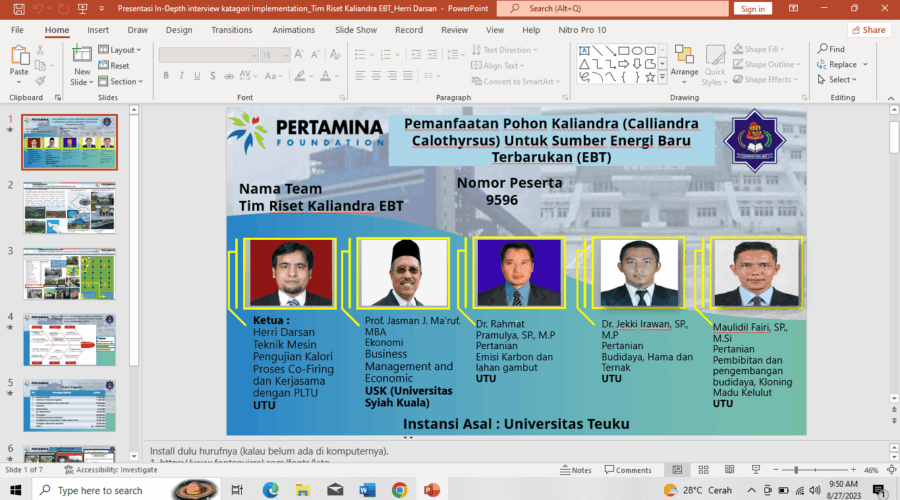Click Slide Show view icon in status bar
The width and height of the screenshot is (900, 500).
point(756,470)
